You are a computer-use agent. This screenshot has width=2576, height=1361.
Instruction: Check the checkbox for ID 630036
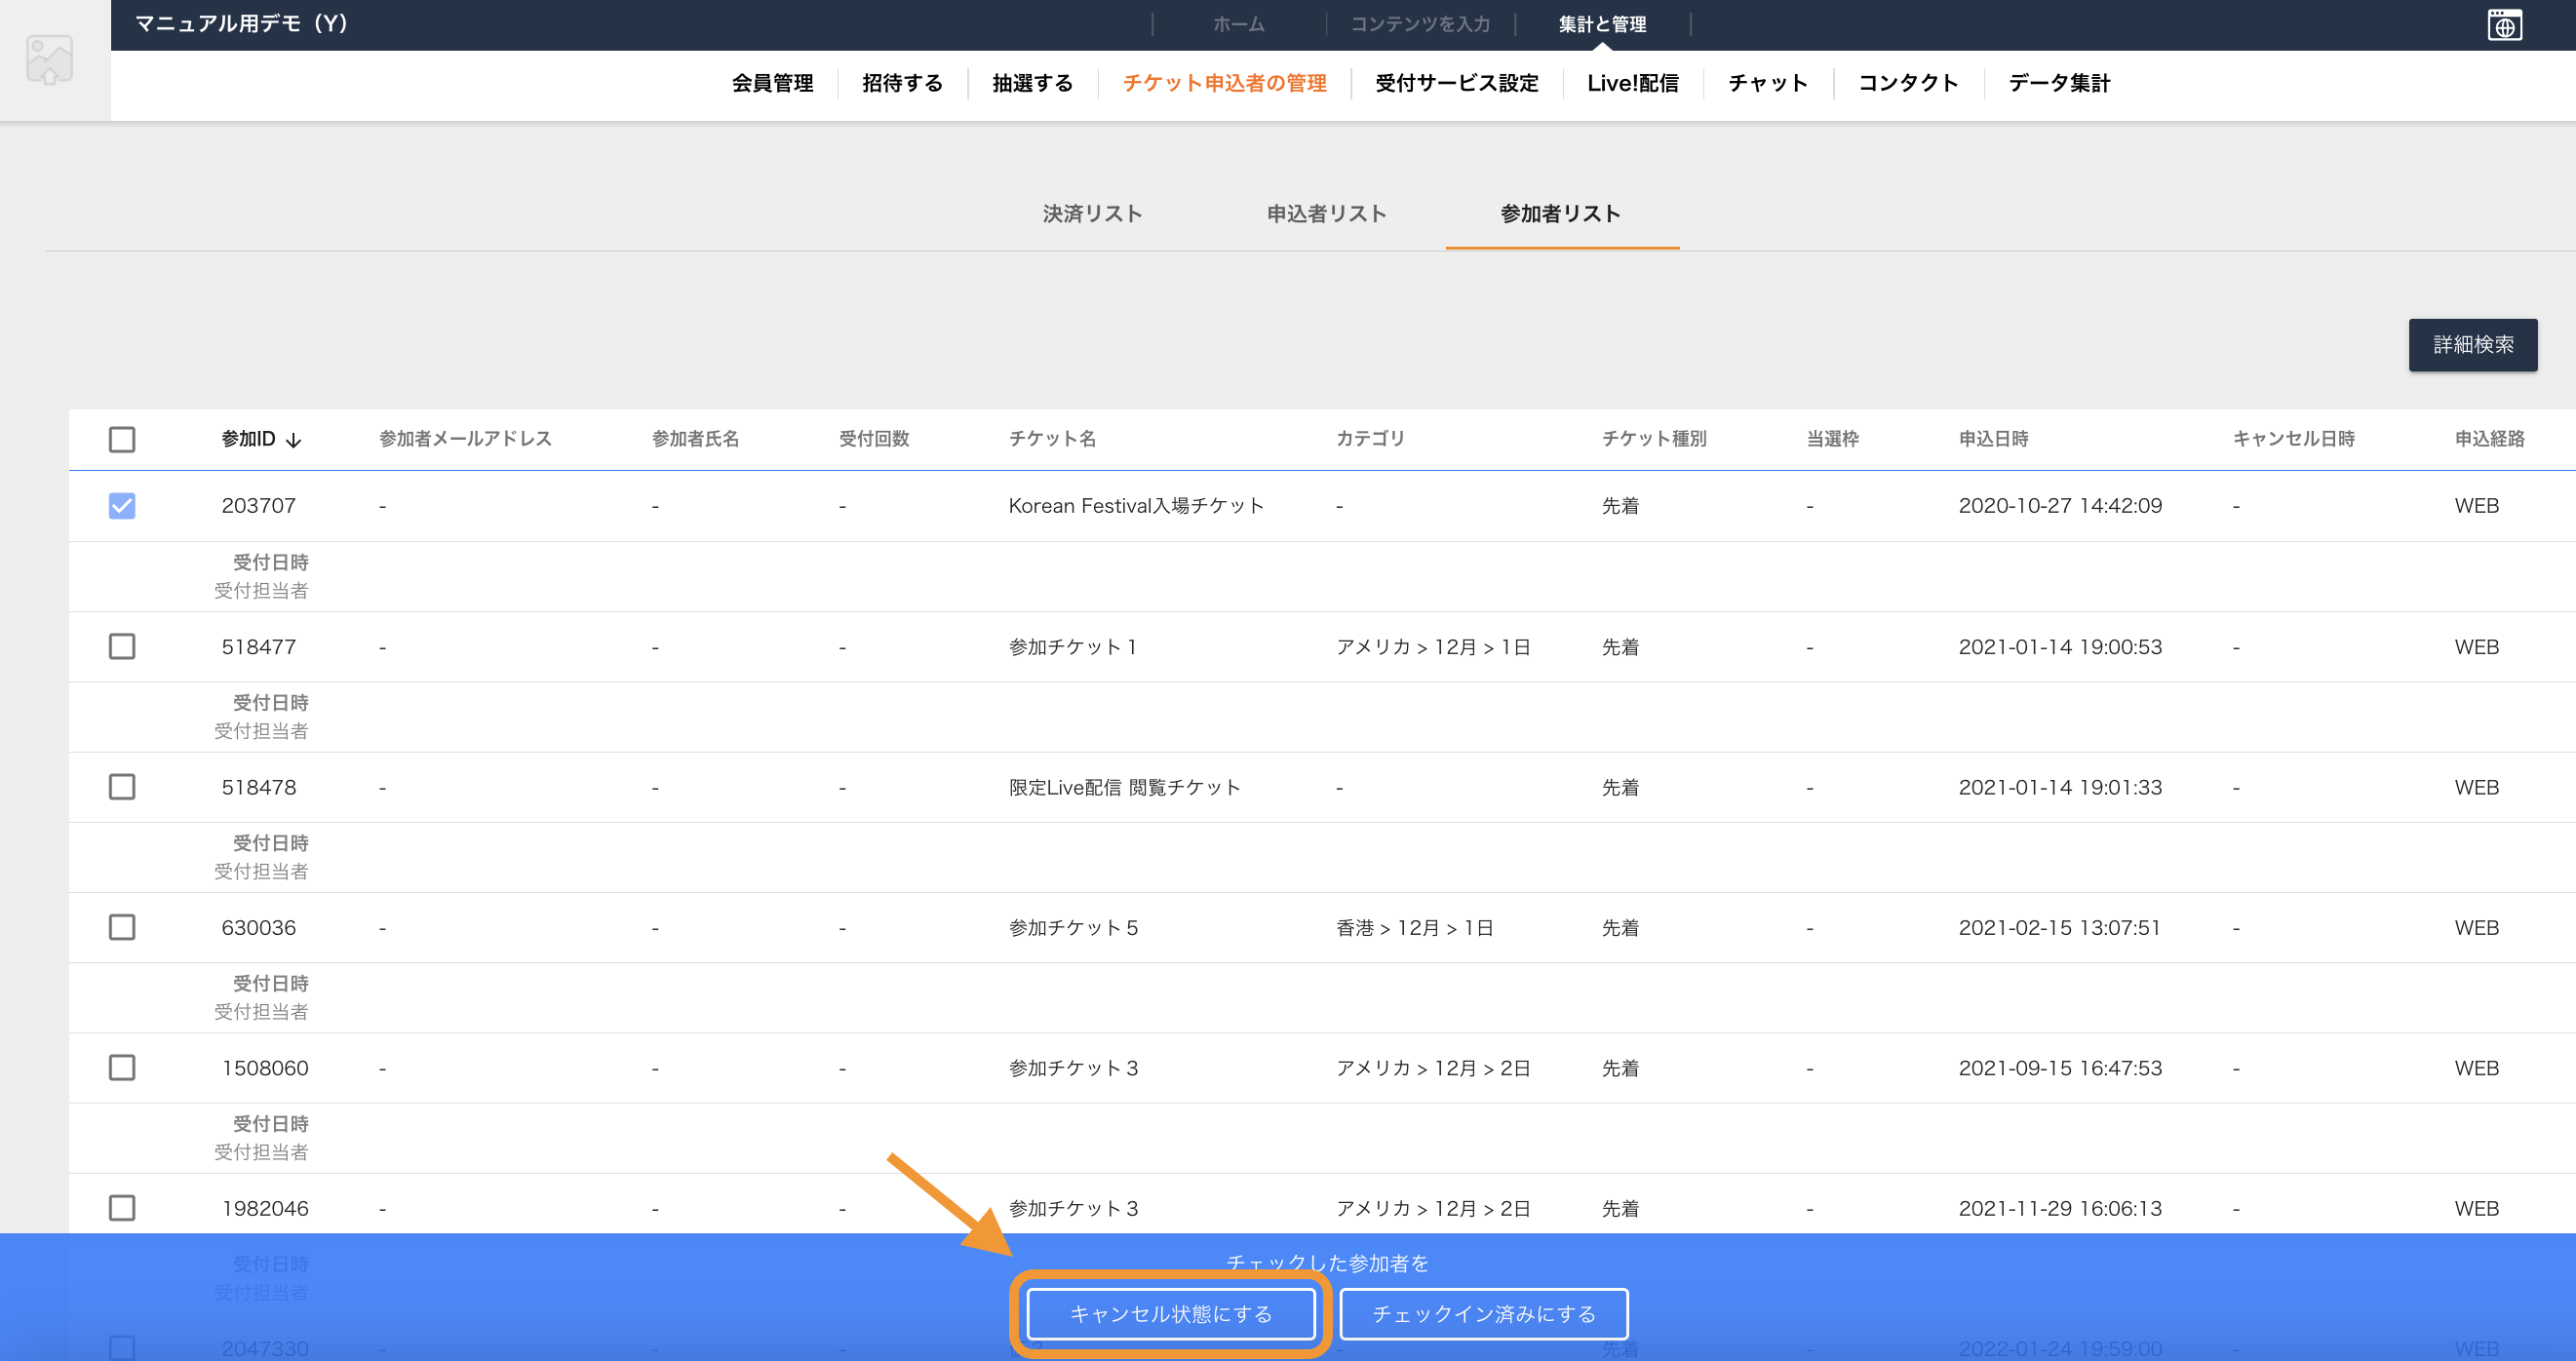click(x=122, y=928)
